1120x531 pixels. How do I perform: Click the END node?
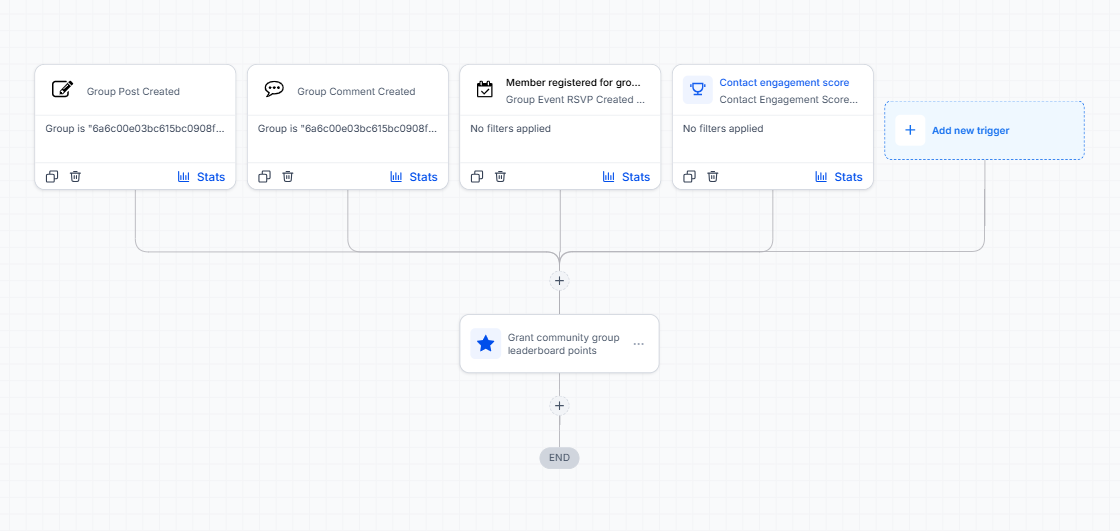click(x=559, y=458)
